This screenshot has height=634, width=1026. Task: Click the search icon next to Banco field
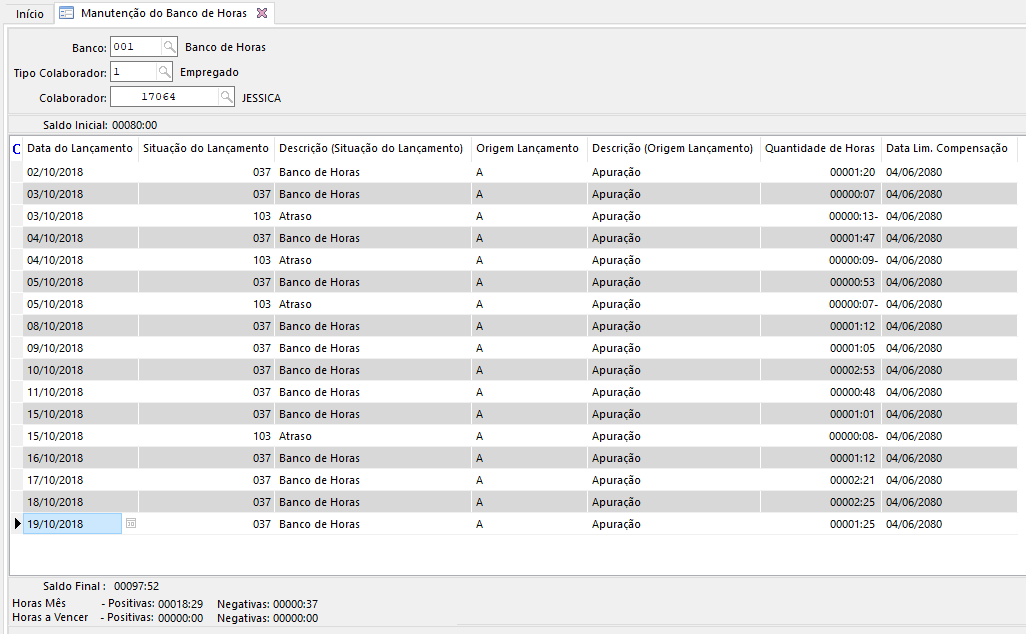[x=169, y=46]
